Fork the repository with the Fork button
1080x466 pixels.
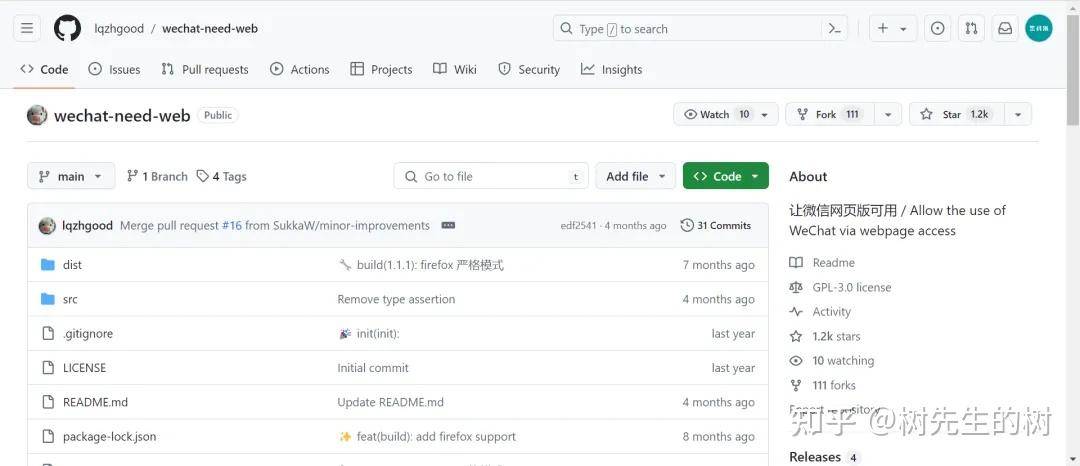[830, 114]
